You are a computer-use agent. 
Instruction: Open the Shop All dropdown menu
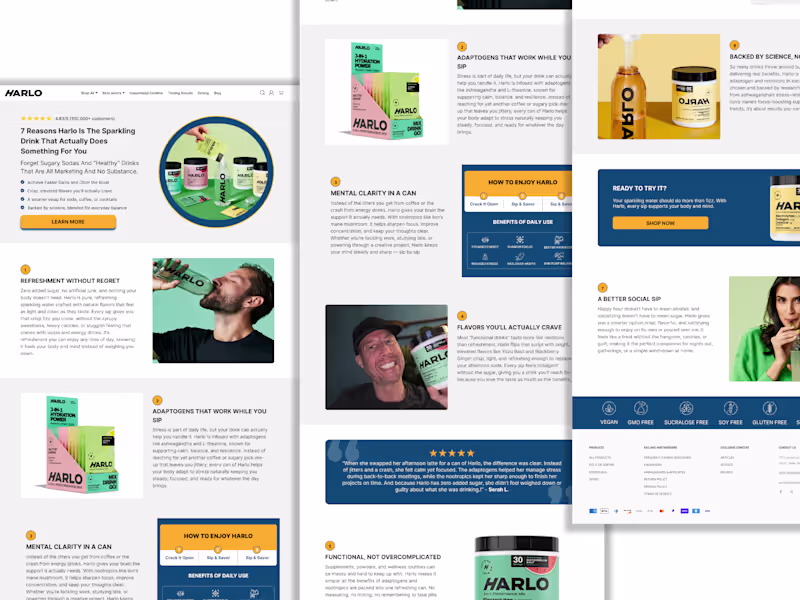tap(90, 92)
